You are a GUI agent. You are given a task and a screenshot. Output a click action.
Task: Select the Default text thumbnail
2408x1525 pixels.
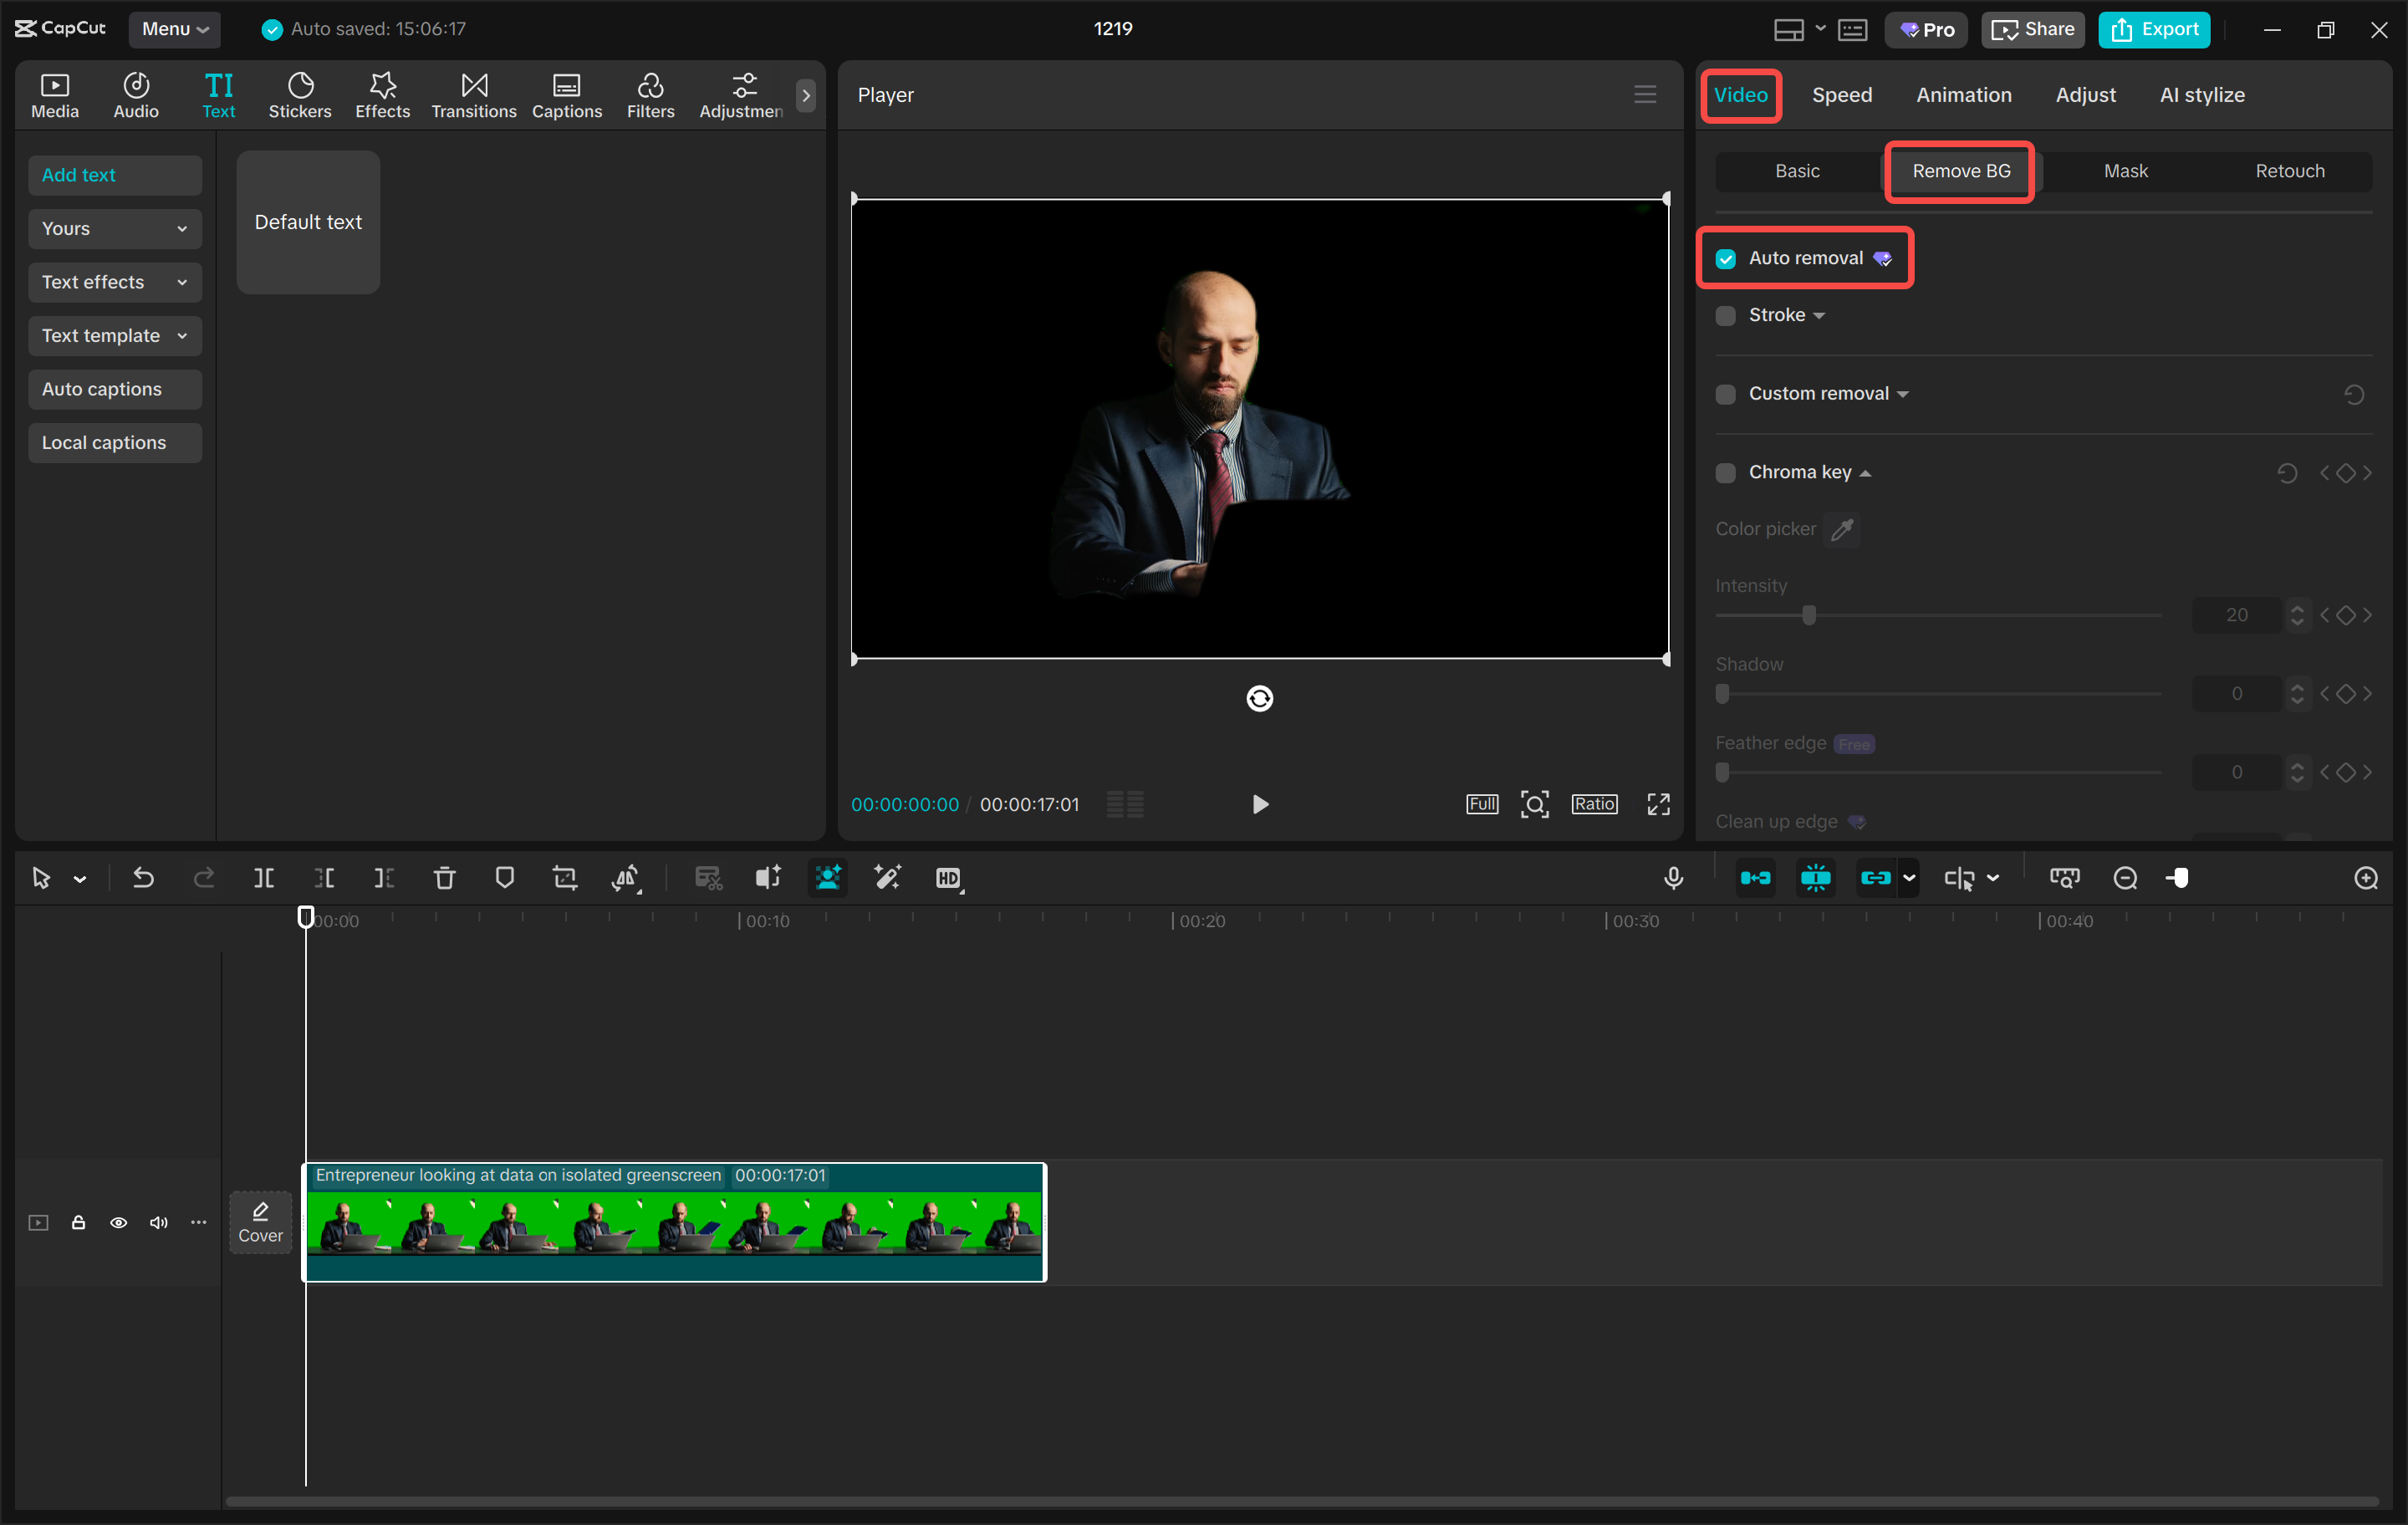[308, 222]
